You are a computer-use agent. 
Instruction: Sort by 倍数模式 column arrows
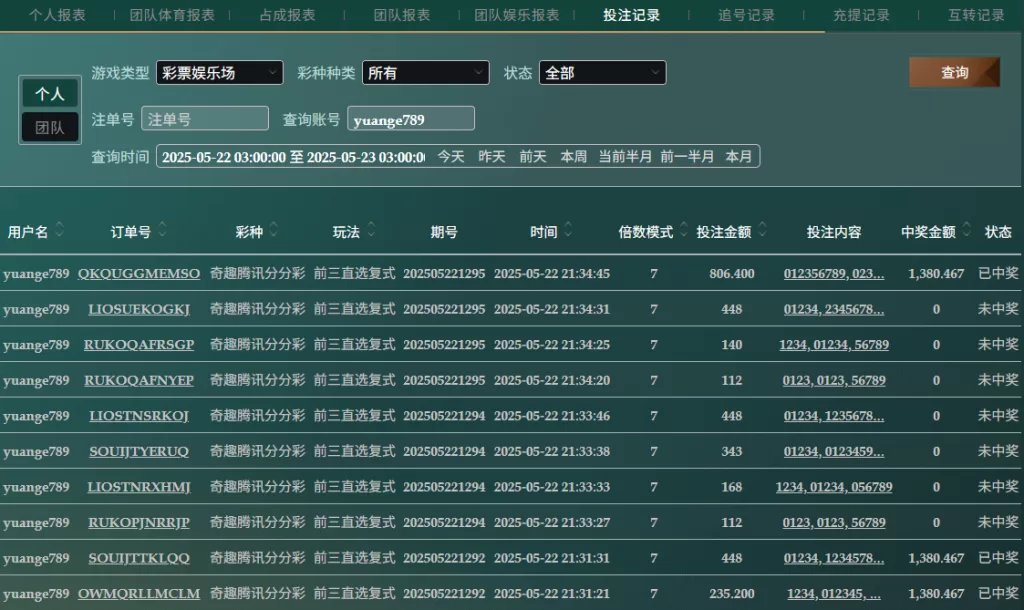click(684, 230)
